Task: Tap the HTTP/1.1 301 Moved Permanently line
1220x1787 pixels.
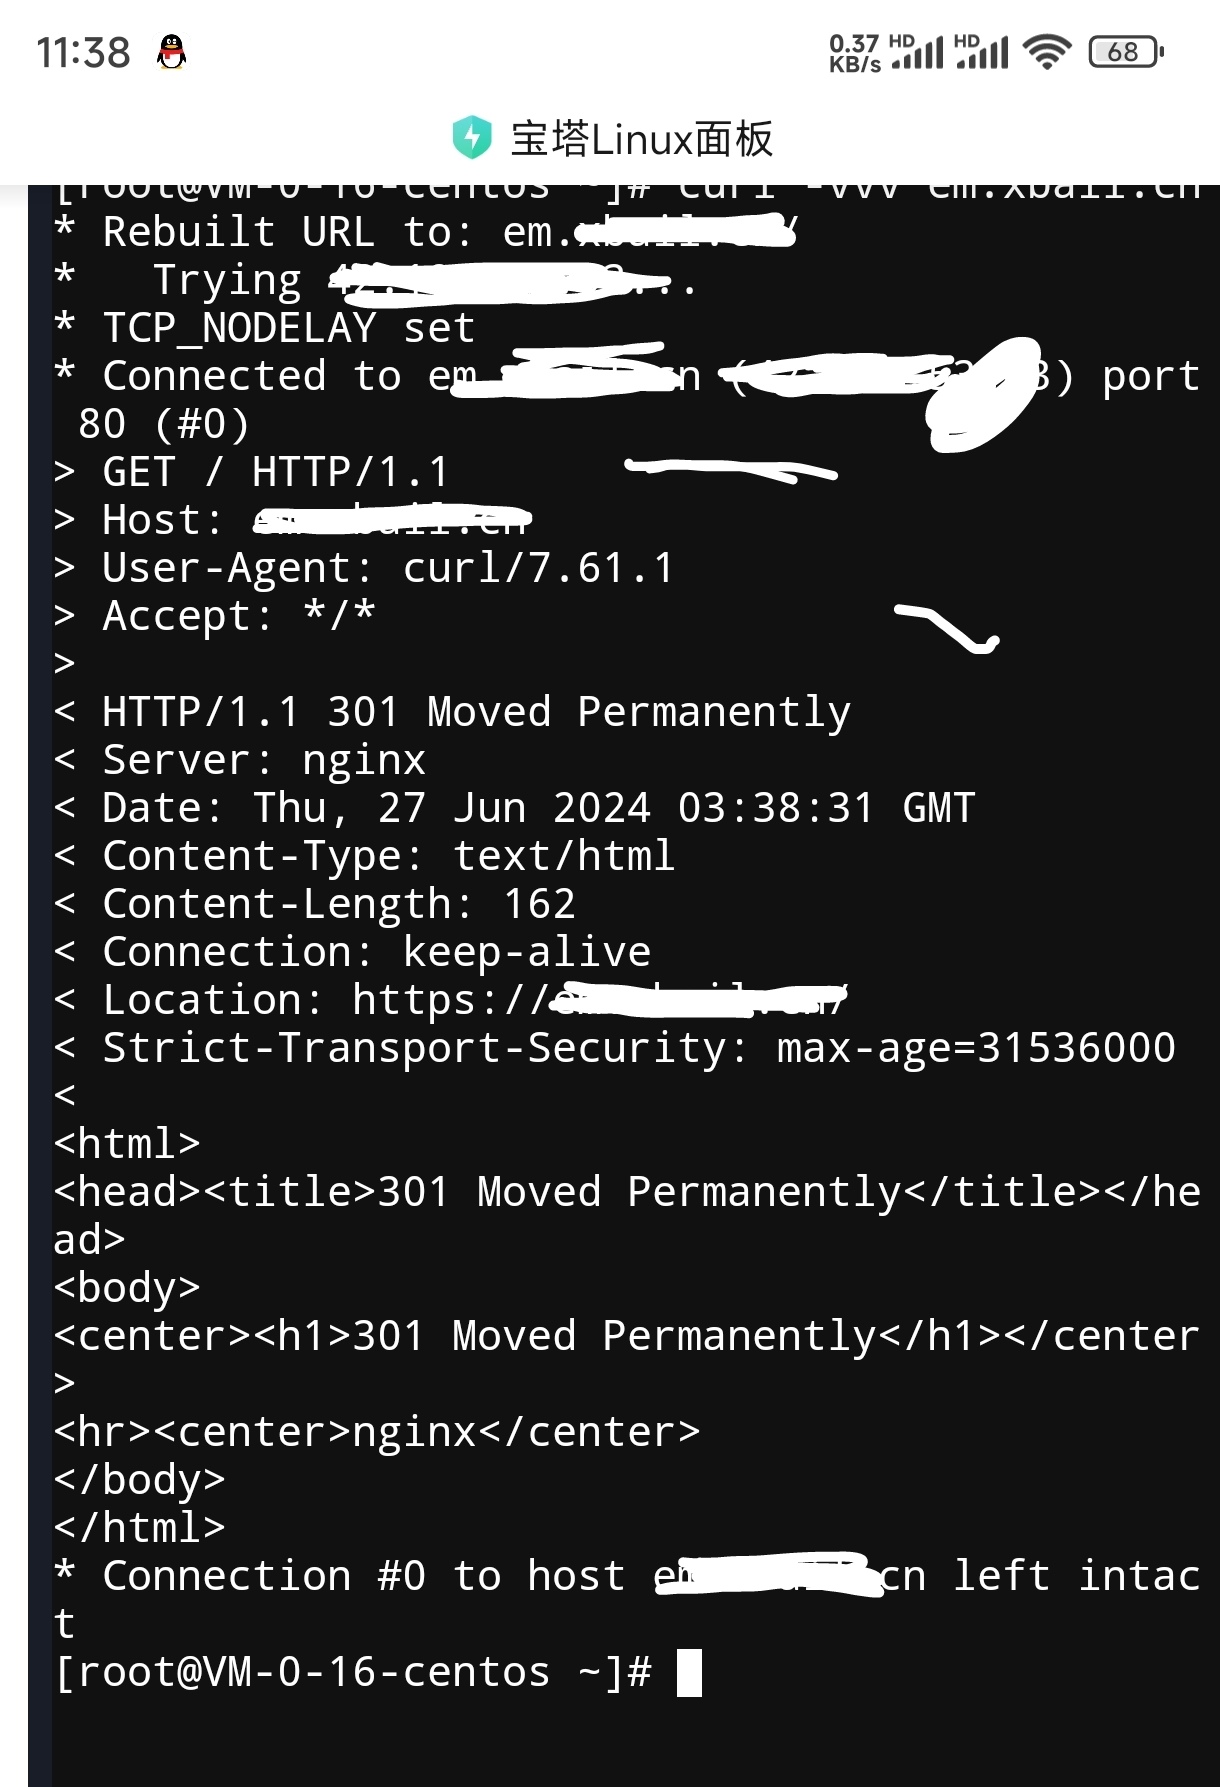Action: coord(452,712)
